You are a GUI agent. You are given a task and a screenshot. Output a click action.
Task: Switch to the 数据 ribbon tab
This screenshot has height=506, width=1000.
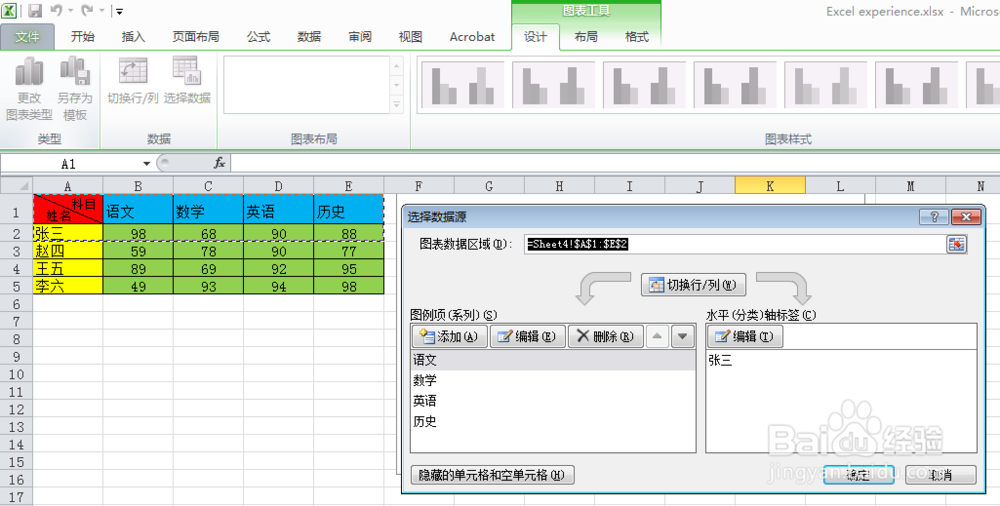[309, 37]
